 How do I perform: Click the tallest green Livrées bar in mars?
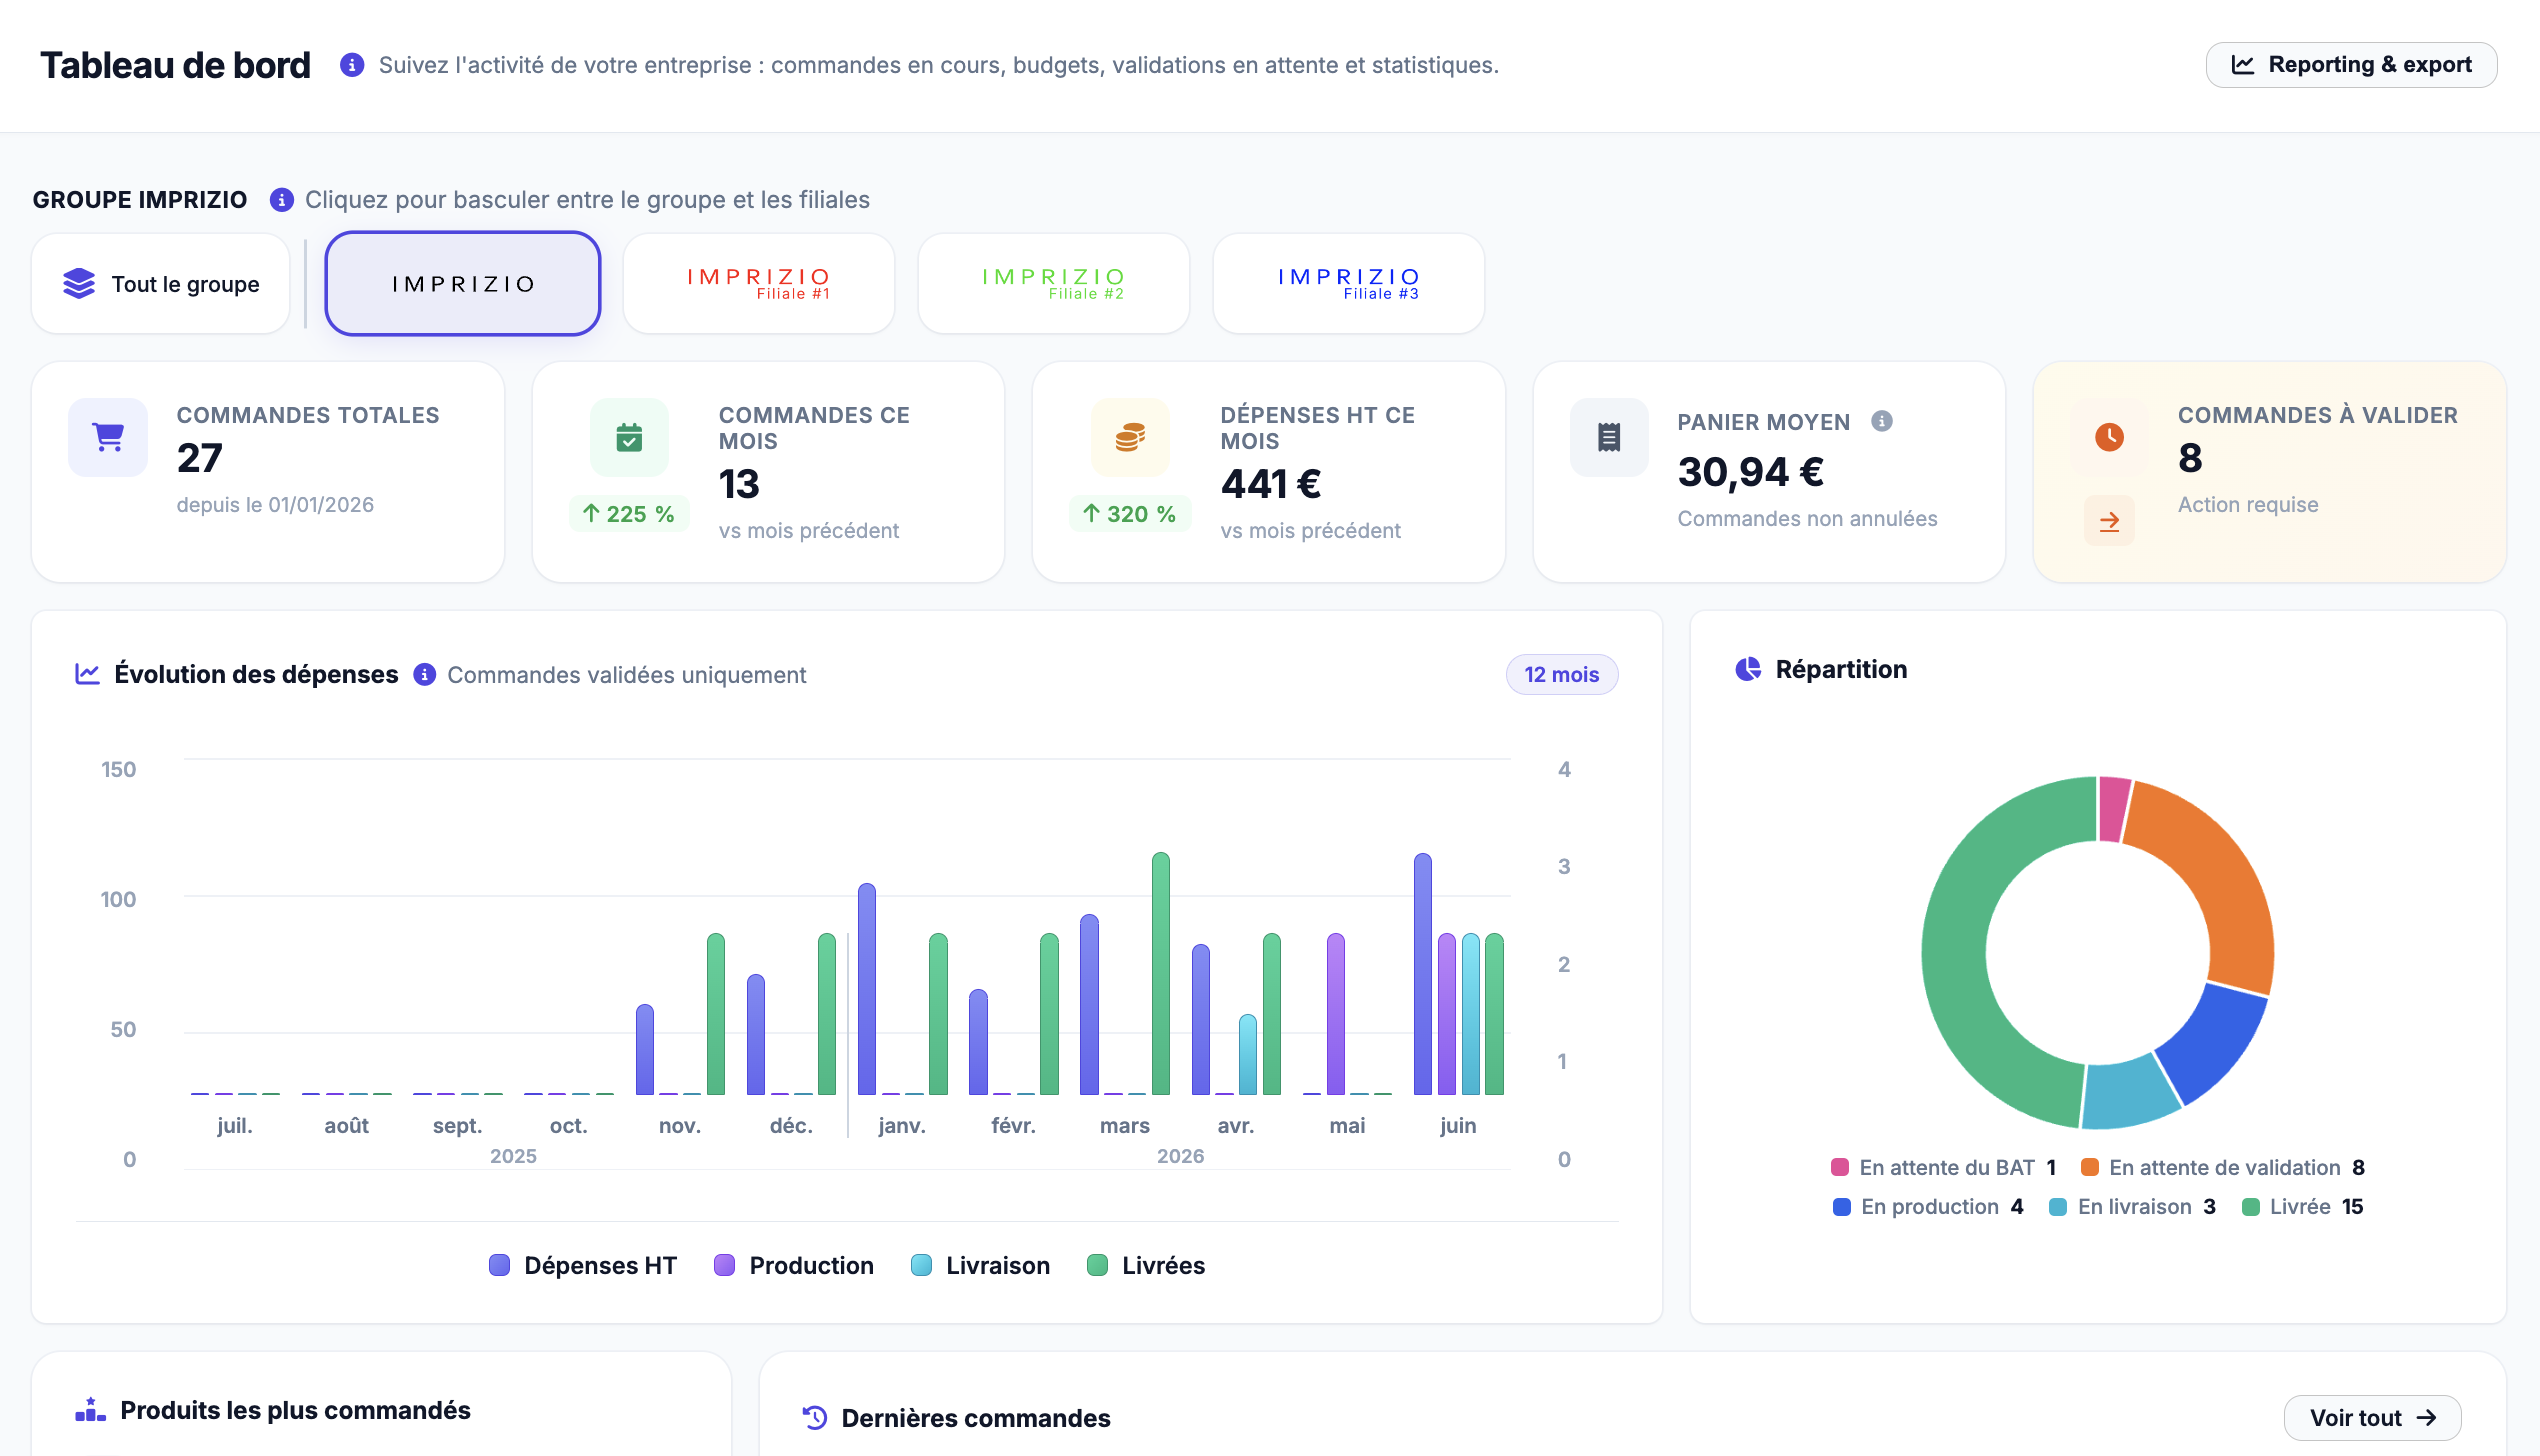[x=1160, y=974]
